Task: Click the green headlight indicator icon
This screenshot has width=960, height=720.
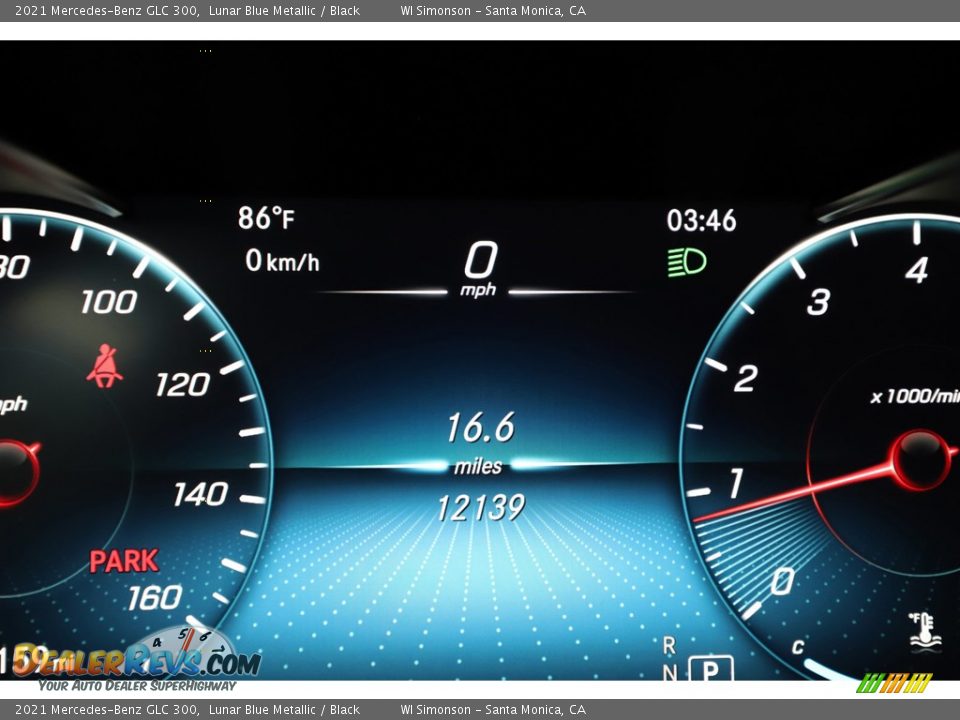Action: pos(686,262)
